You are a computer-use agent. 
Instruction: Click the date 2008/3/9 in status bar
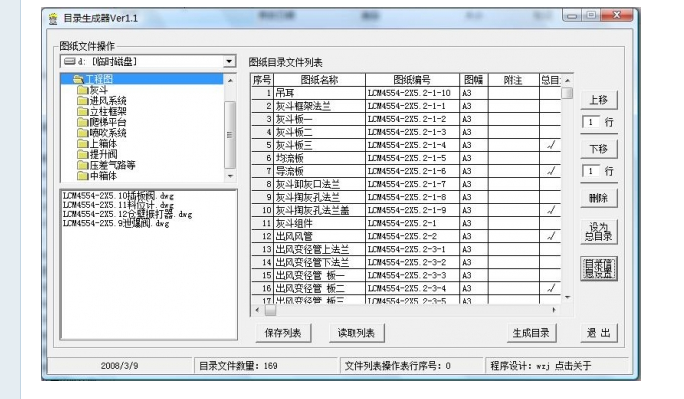[x=120, y=366]
